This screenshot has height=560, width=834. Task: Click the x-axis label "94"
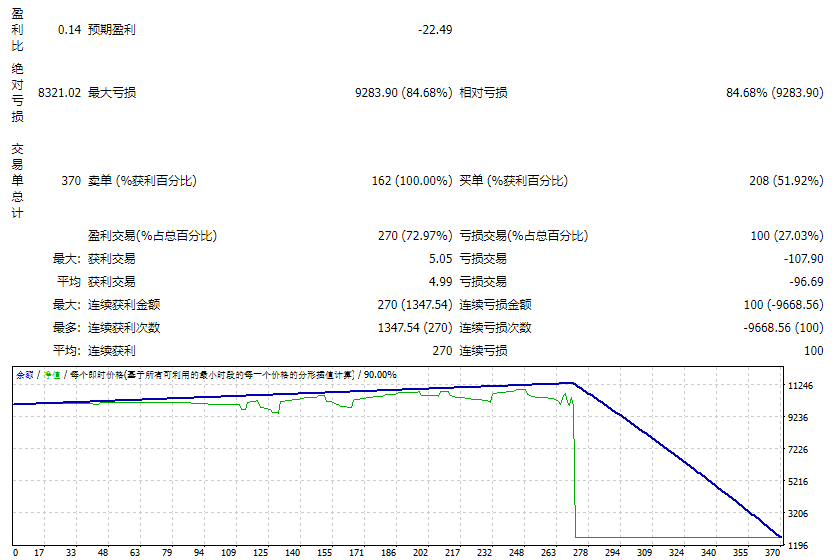pos(199,553)
